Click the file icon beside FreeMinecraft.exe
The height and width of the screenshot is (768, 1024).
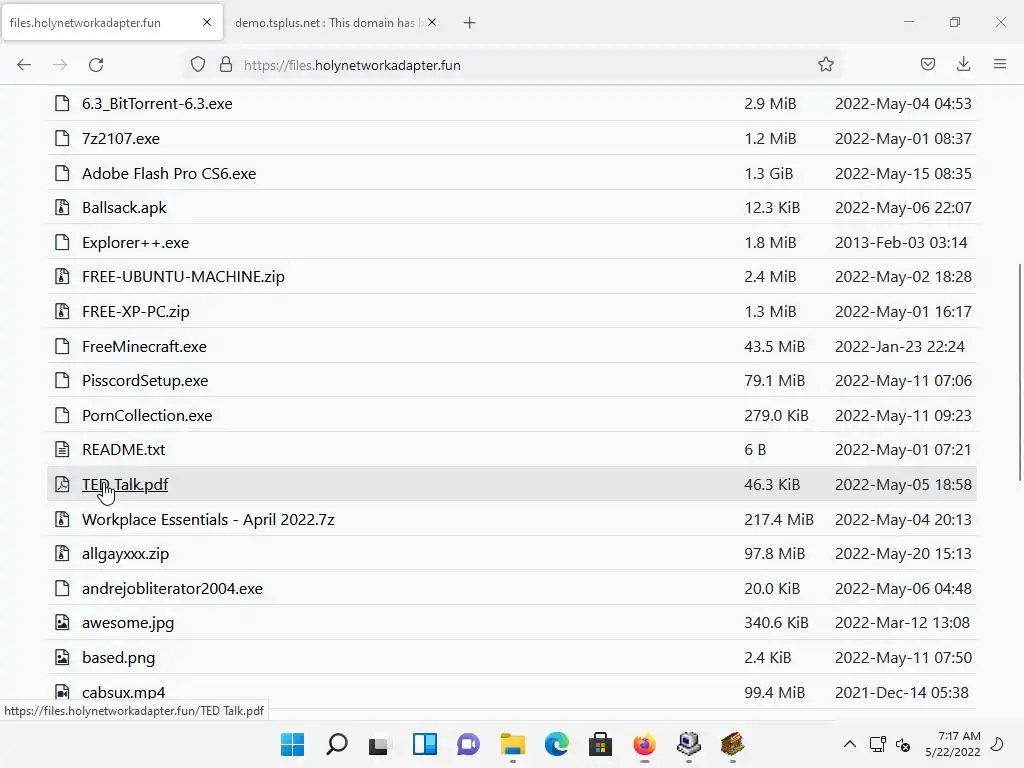coord(62,347)
